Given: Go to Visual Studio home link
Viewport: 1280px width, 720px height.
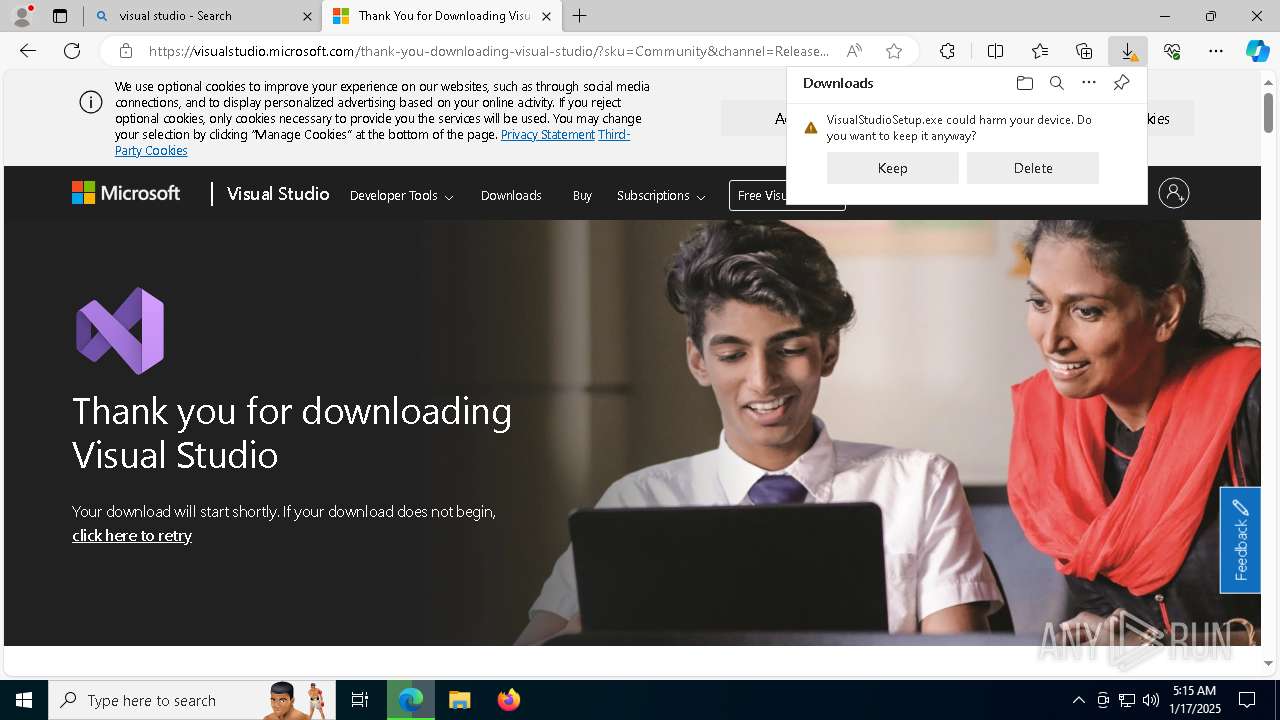Looking at the screenshot, I should coord(278,194).
